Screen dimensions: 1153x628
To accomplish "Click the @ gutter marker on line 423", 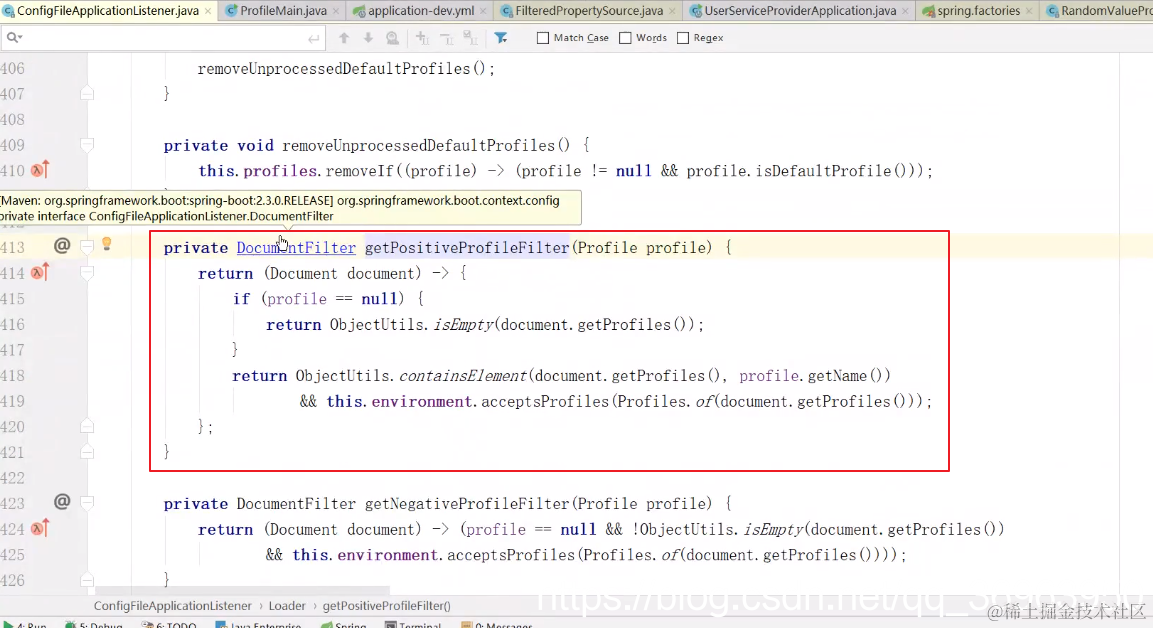I will coord(63,502).
